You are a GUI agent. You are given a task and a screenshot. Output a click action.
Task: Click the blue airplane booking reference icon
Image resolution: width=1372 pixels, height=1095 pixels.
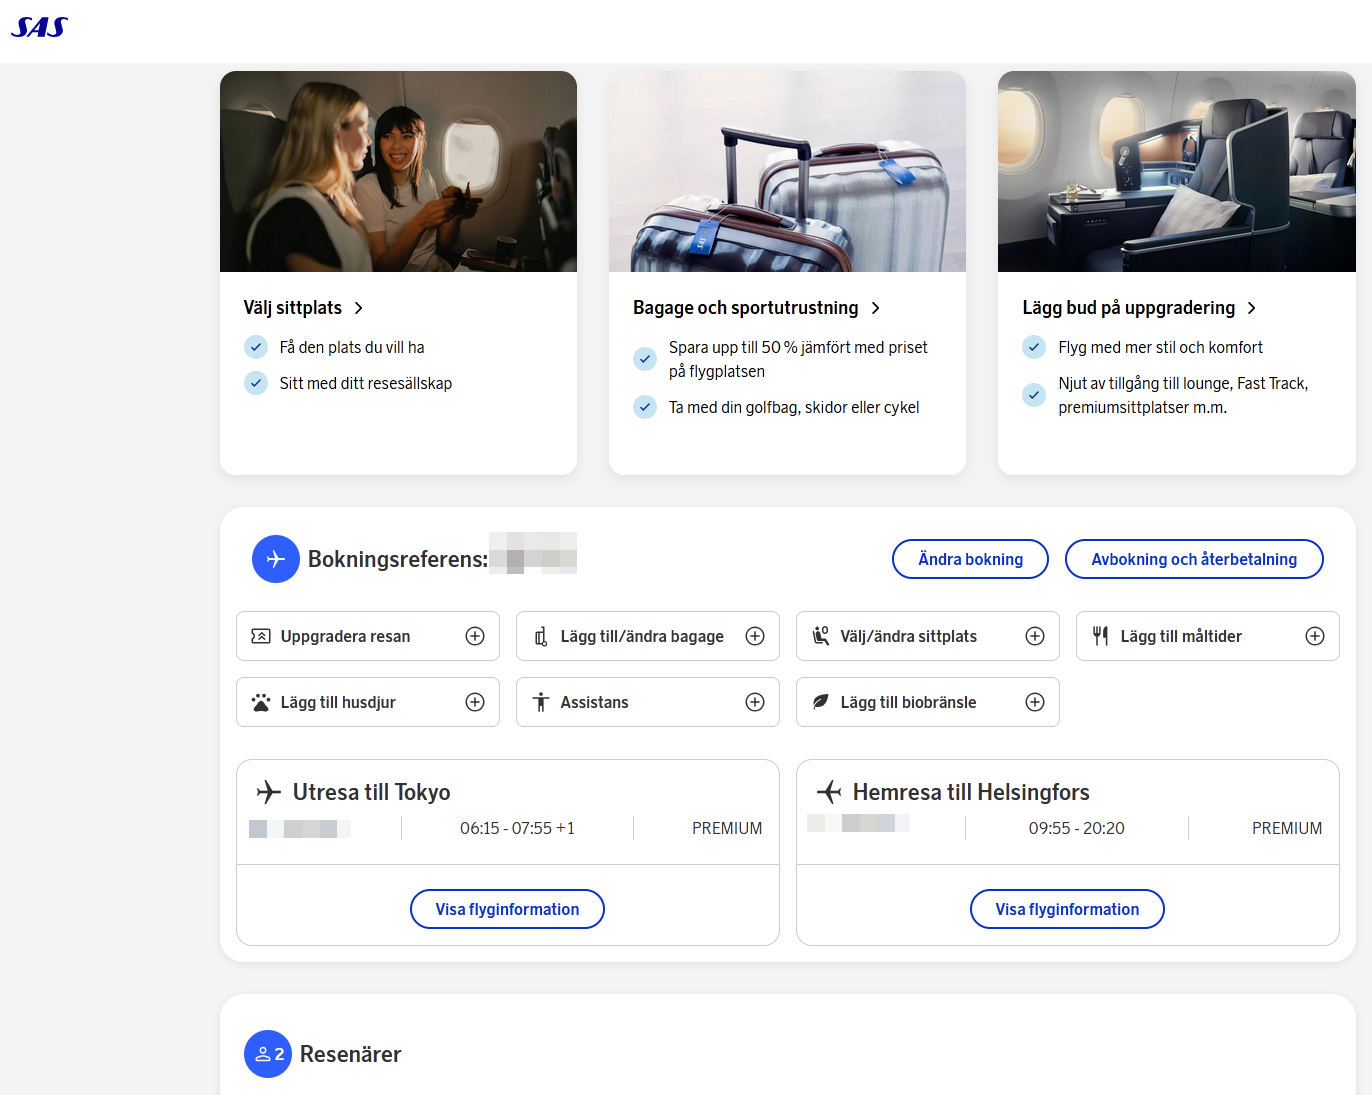[275, 559]
